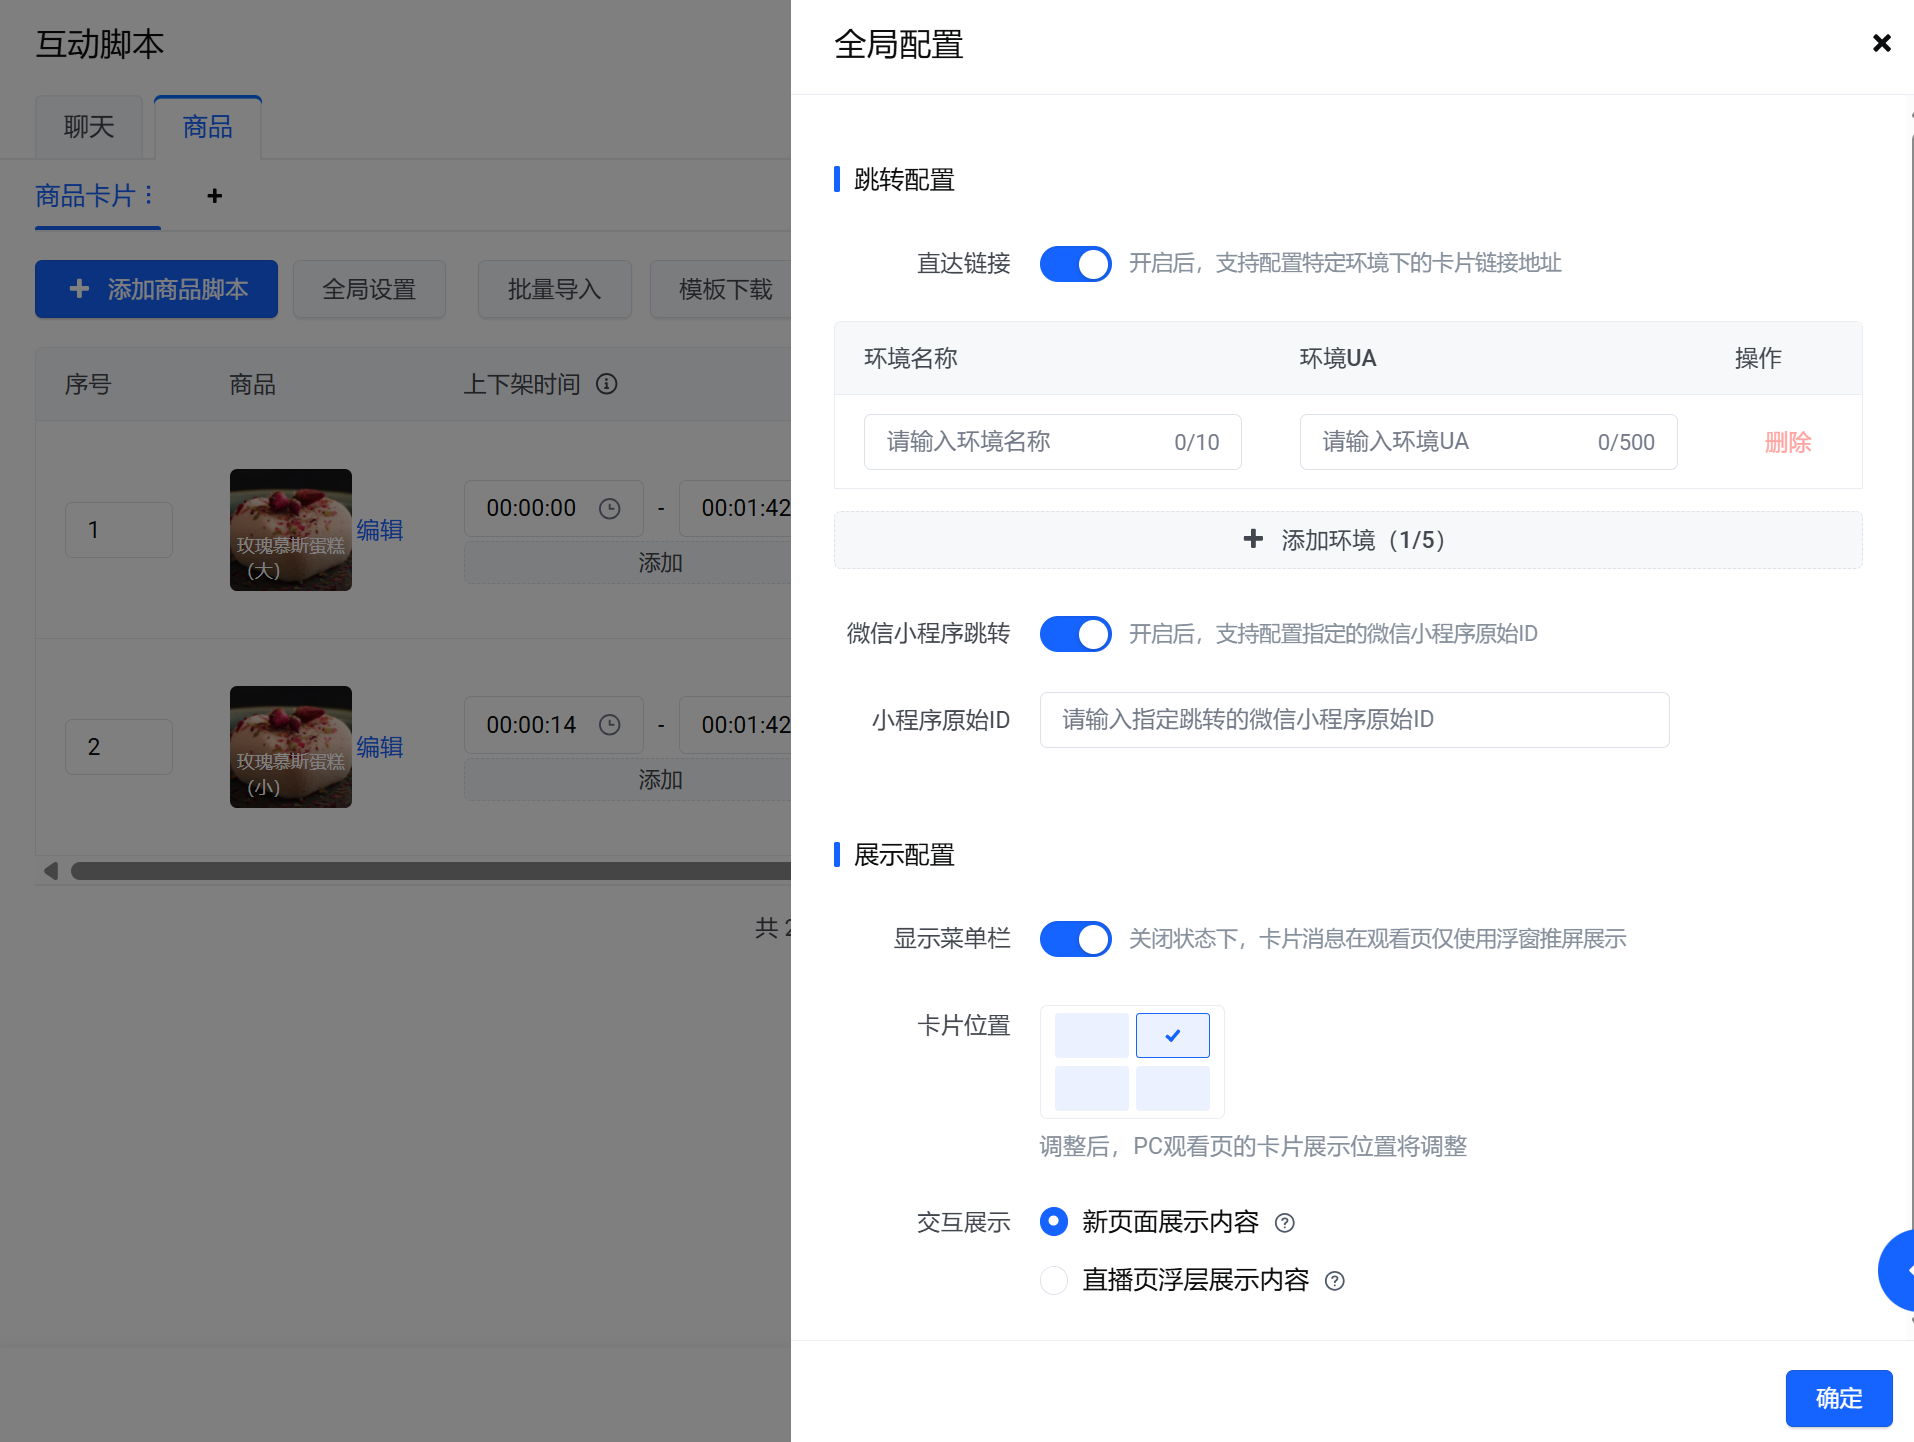This screenshot has height=1442, width=1914.
Task: Click the 序号 field with value 2
Action: tap(118, 747)
